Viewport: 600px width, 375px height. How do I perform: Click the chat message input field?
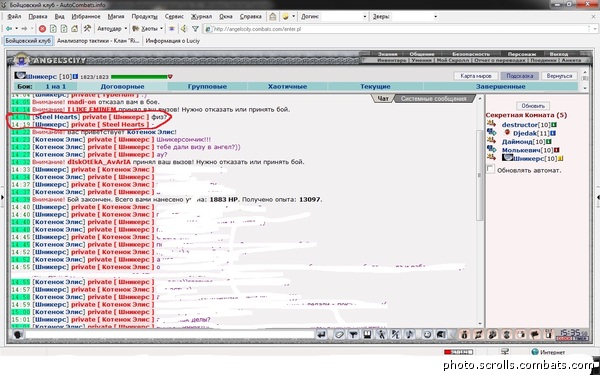pyautogui.click(x=170, y=334)
